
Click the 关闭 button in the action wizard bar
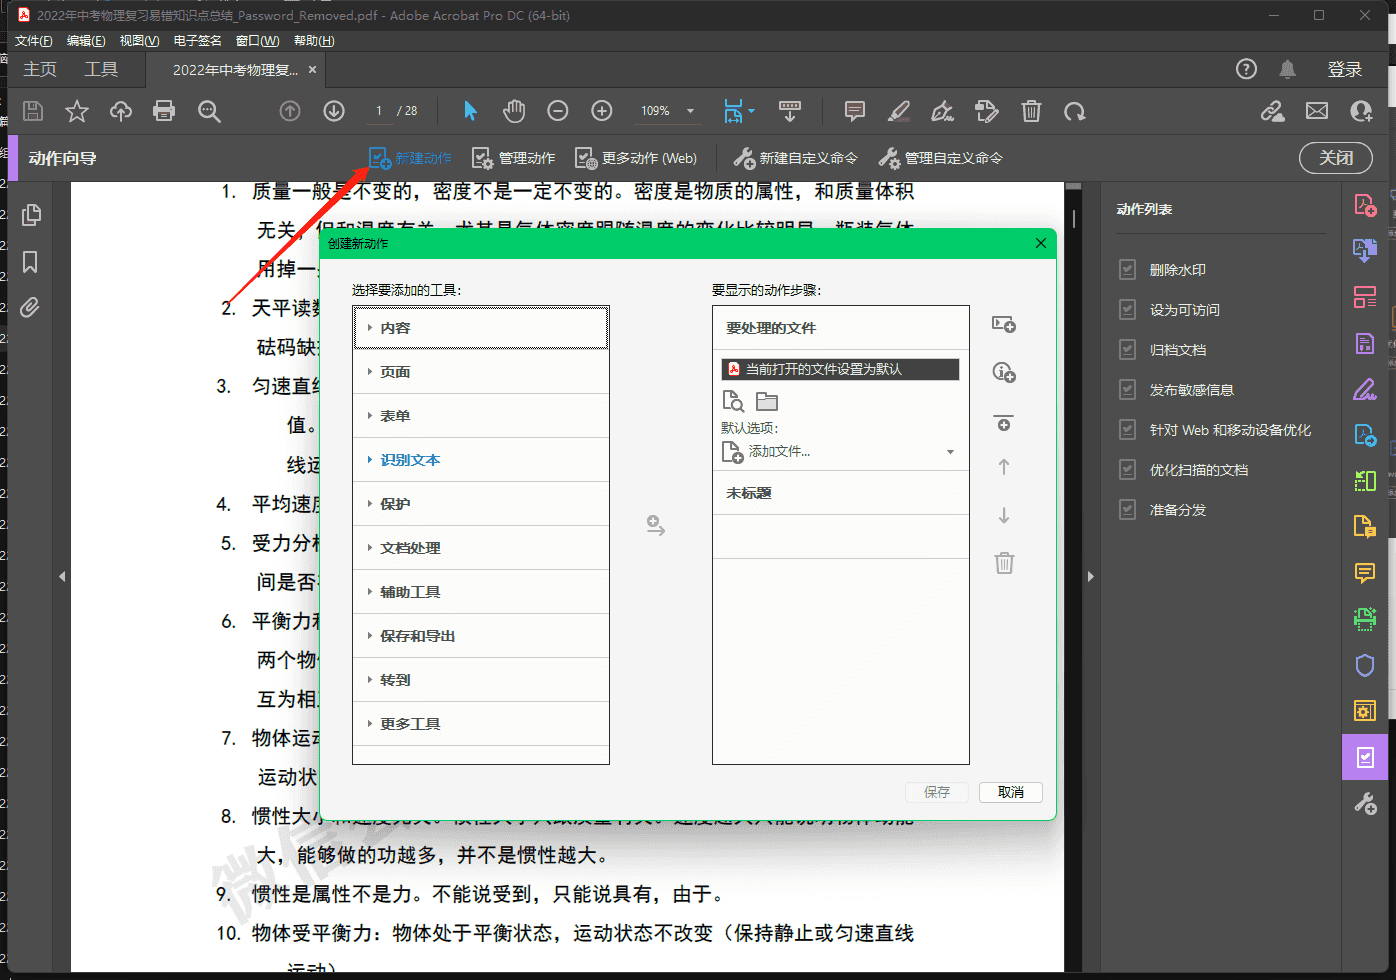point(1335,158)
